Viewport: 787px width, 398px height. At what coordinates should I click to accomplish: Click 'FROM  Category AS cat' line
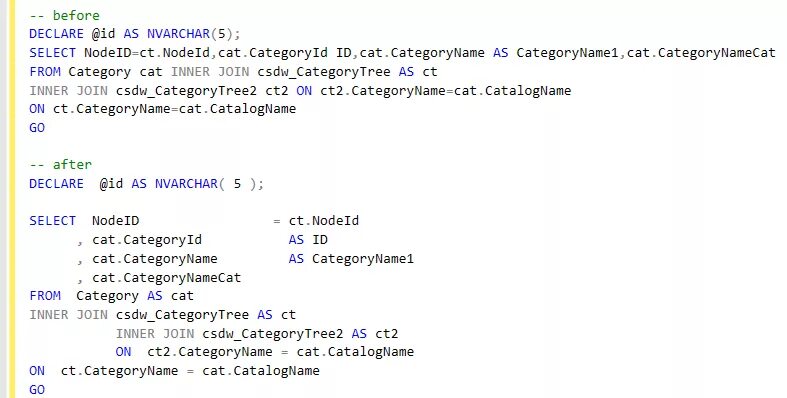[x=111, y=296]
